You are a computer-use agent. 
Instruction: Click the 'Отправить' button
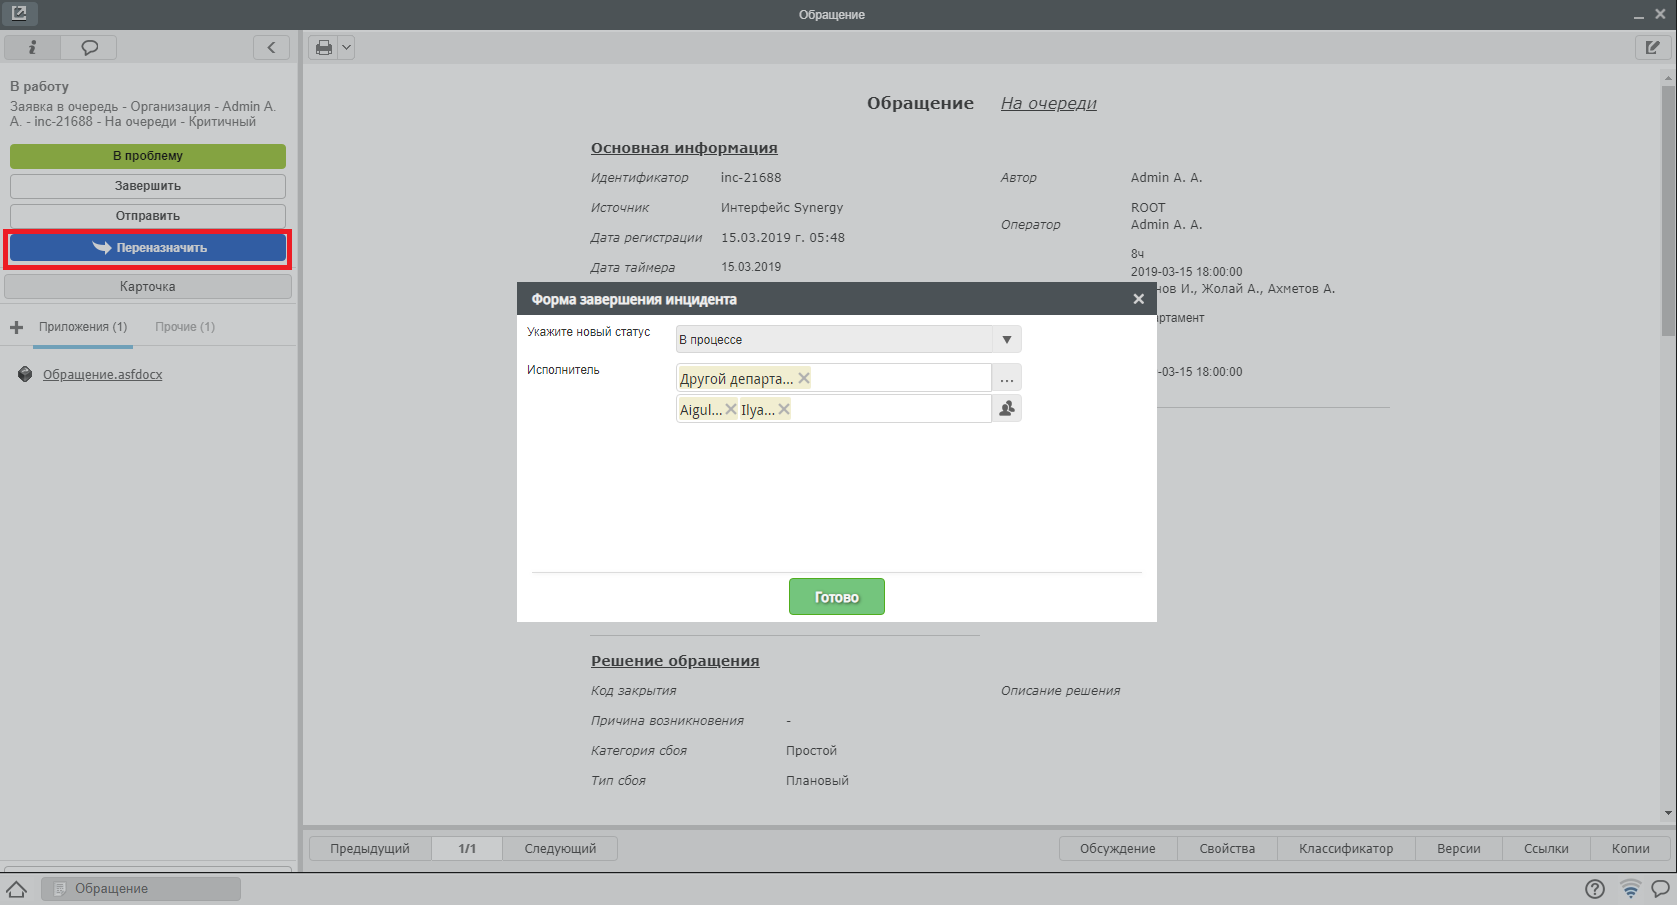tap(148, 216)
